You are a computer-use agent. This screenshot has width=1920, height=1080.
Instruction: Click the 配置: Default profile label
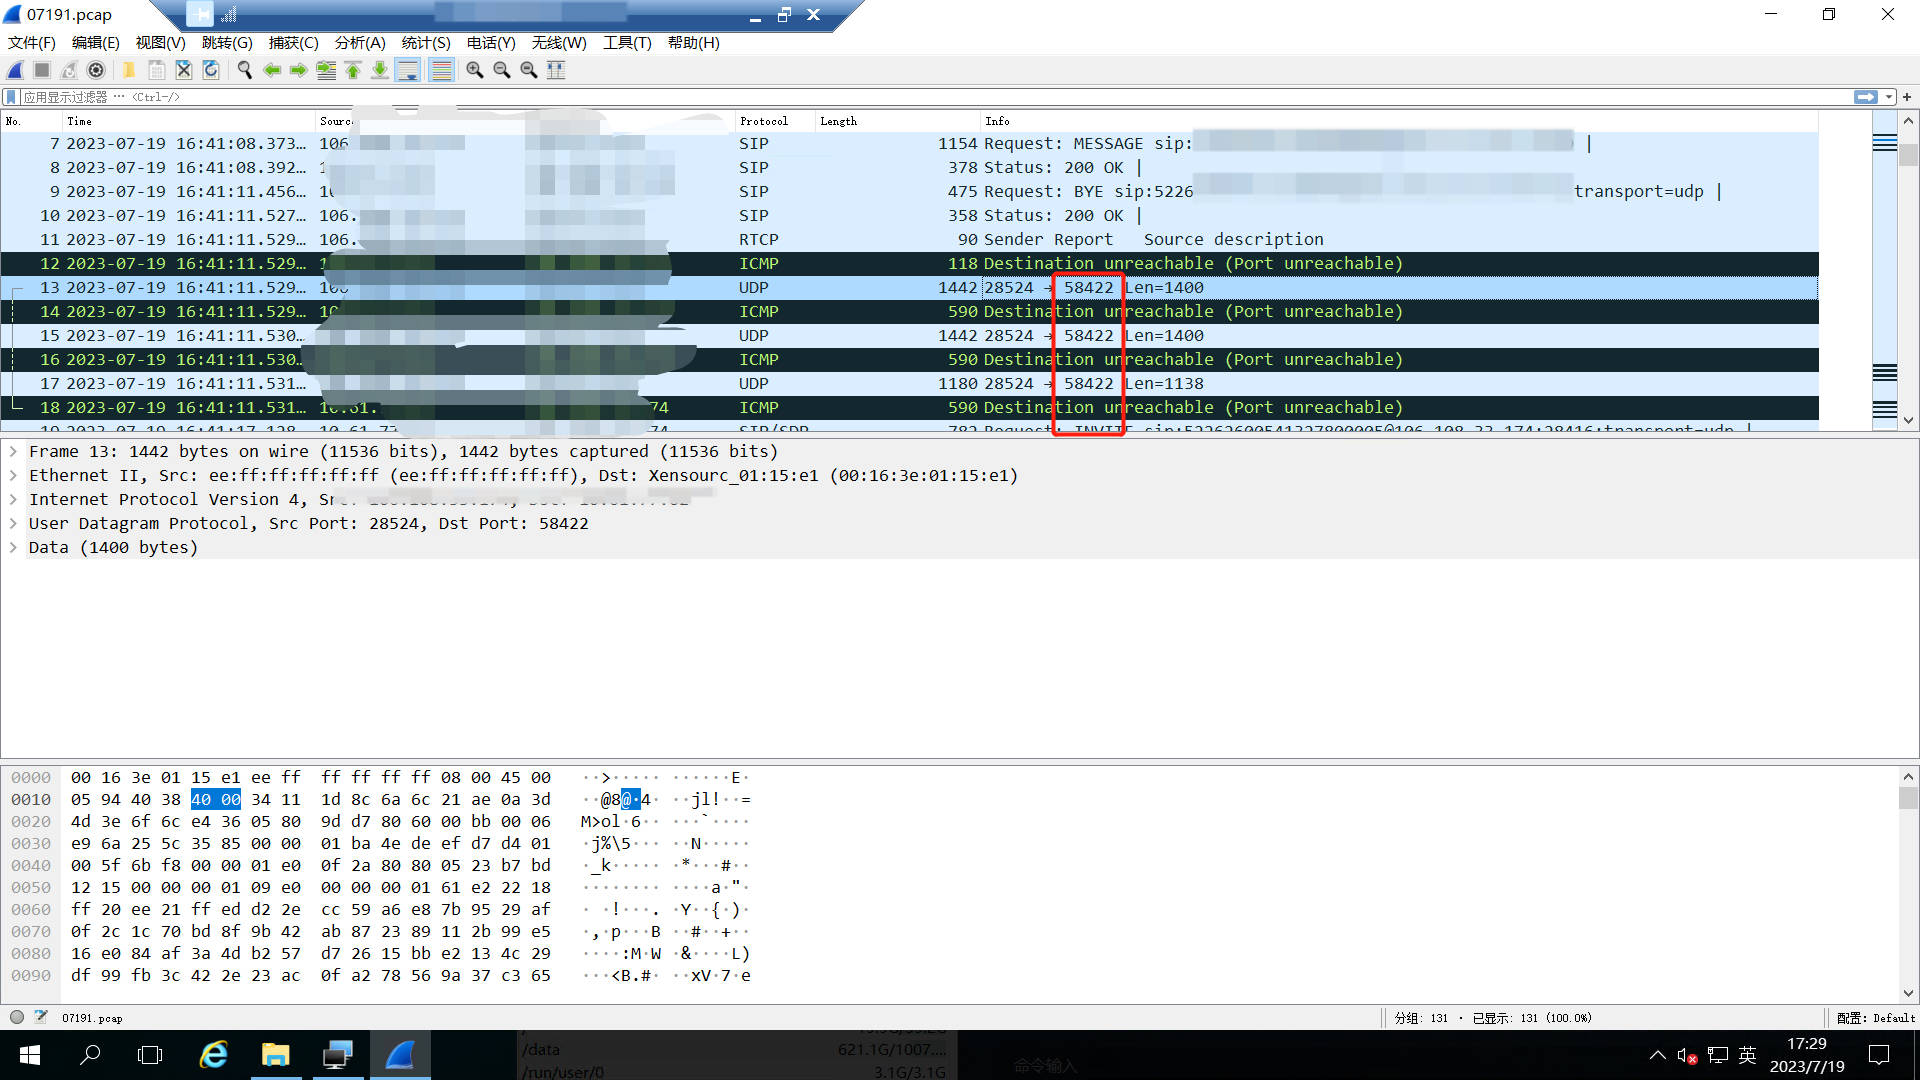[x=1875, y=1018]
